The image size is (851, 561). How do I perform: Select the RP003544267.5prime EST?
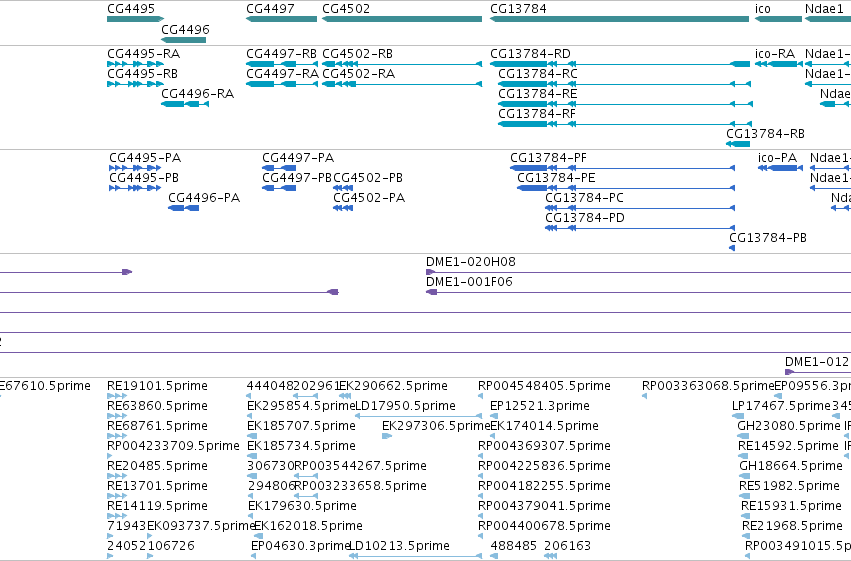coord(306,476)
